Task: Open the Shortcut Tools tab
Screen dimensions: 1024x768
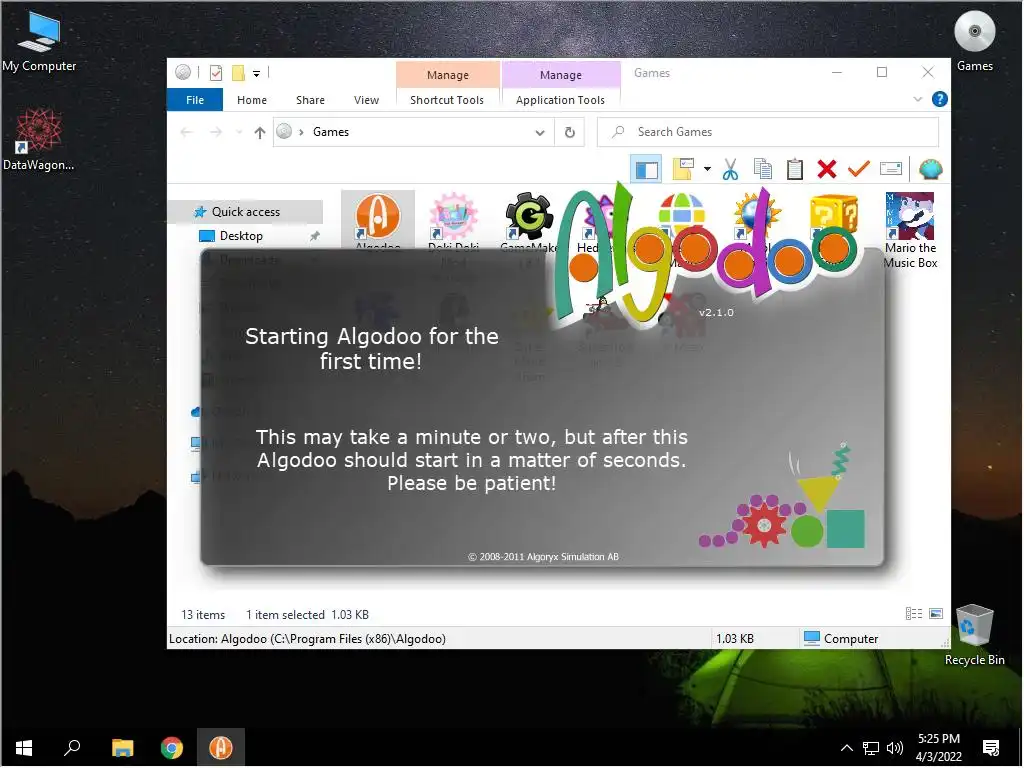Action: (x=447, y=100)
